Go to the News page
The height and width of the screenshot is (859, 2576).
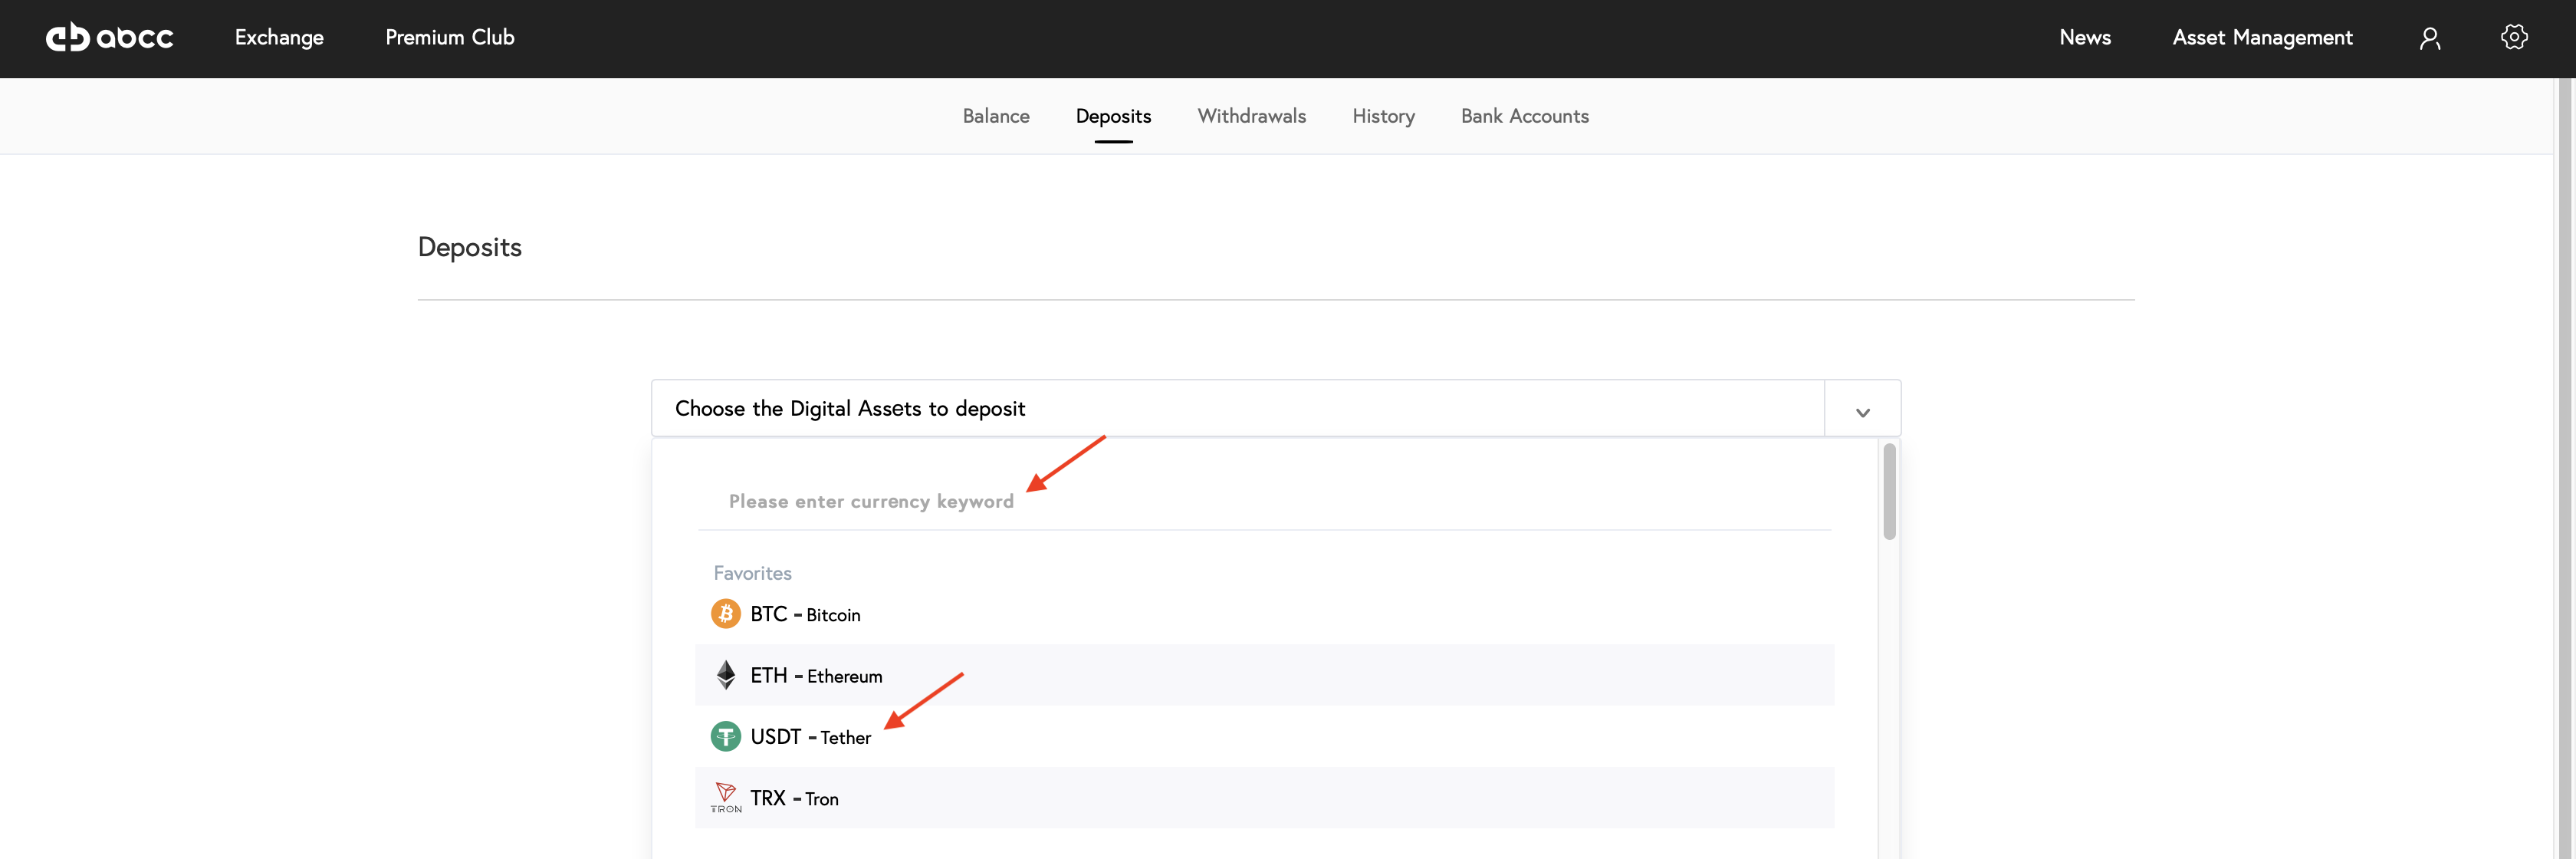(x=2085, y=38)
